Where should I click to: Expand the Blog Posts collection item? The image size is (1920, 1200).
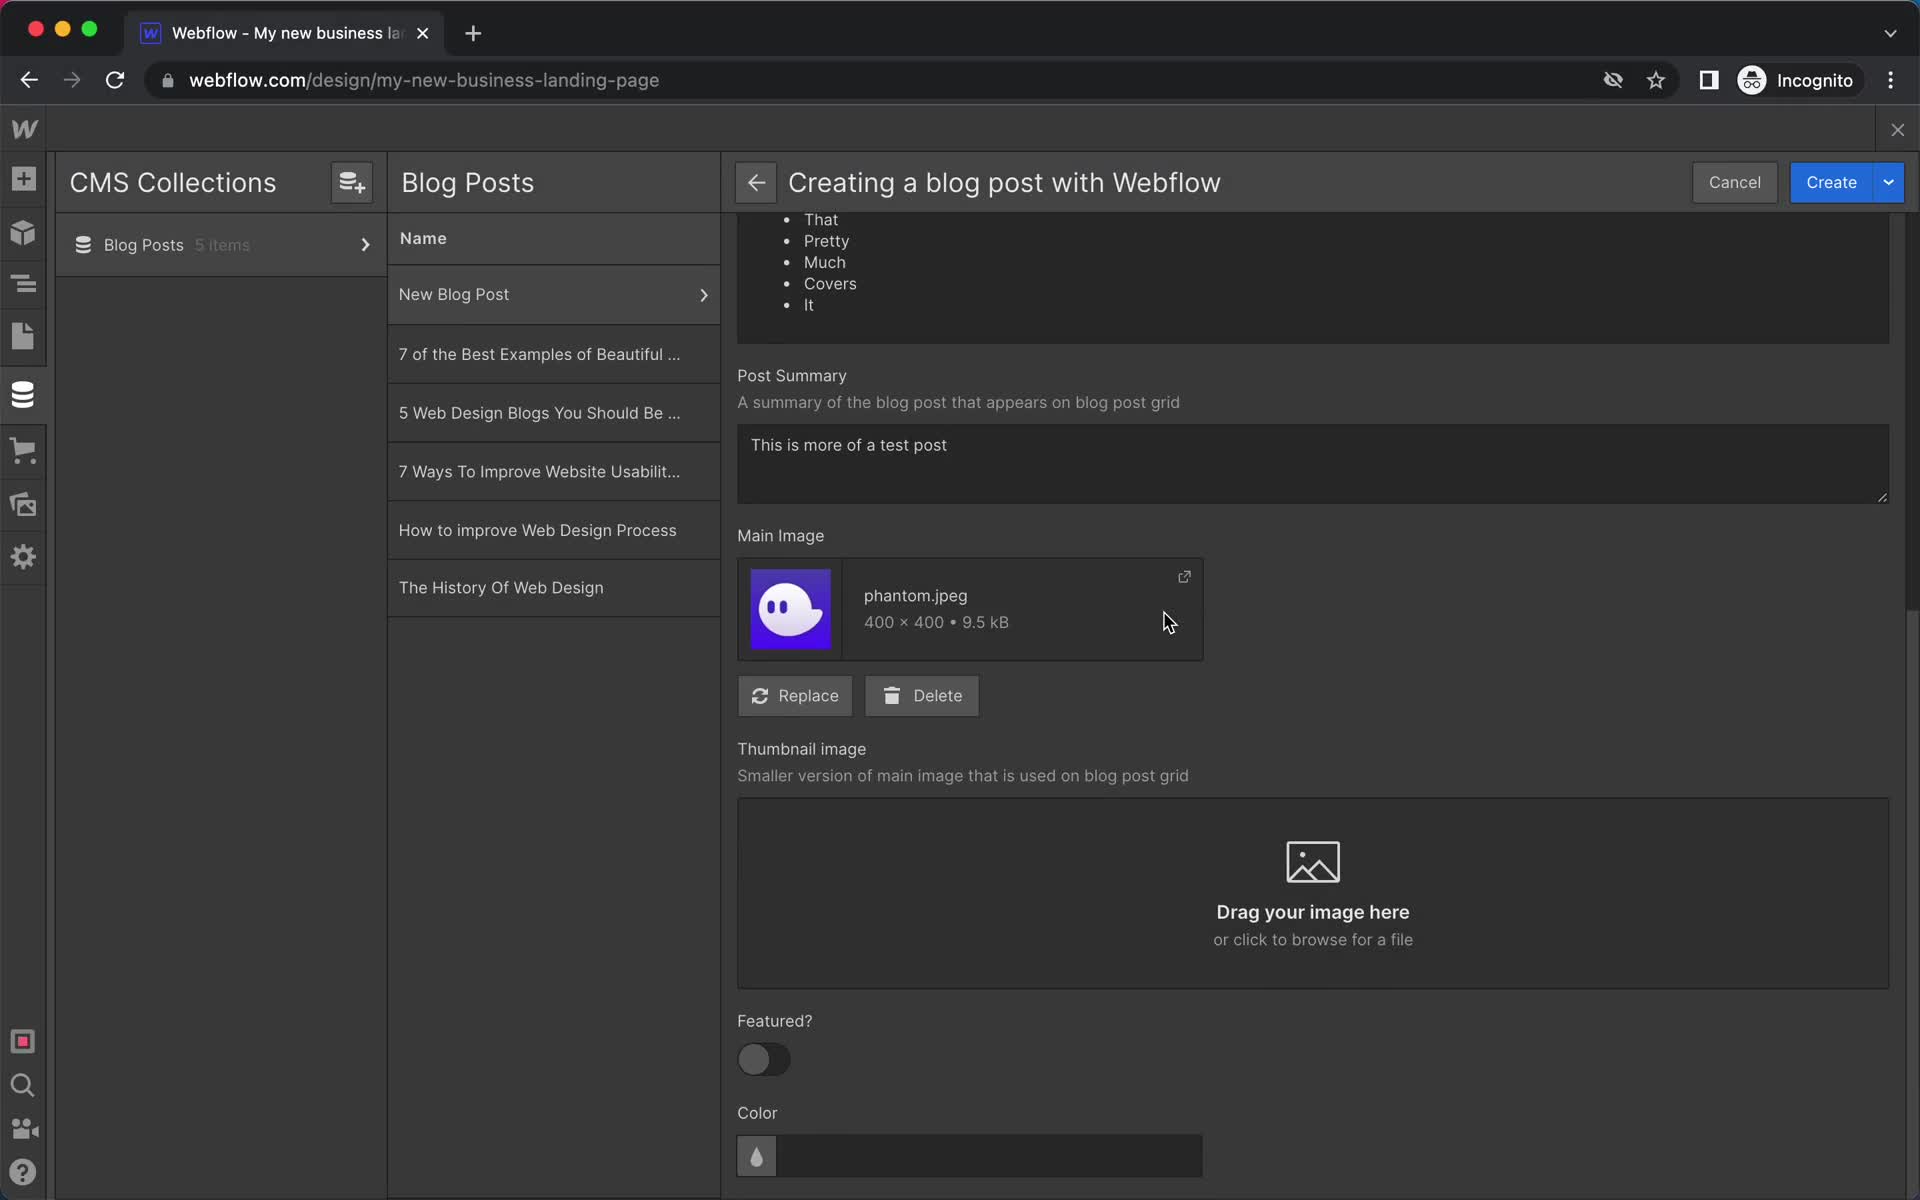(364, 245)
